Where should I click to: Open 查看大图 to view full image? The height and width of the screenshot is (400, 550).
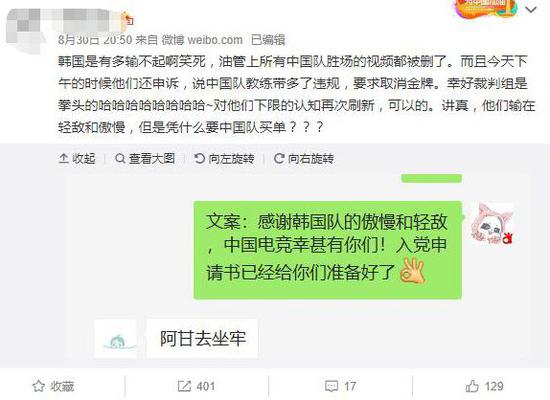(x=145, y=159)
